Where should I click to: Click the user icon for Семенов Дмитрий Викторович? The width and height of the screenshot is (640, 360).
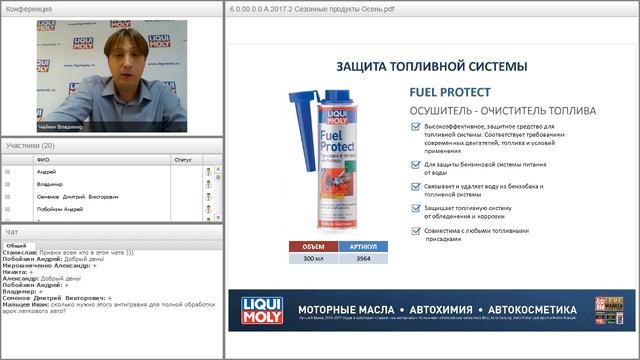[209, 197]
